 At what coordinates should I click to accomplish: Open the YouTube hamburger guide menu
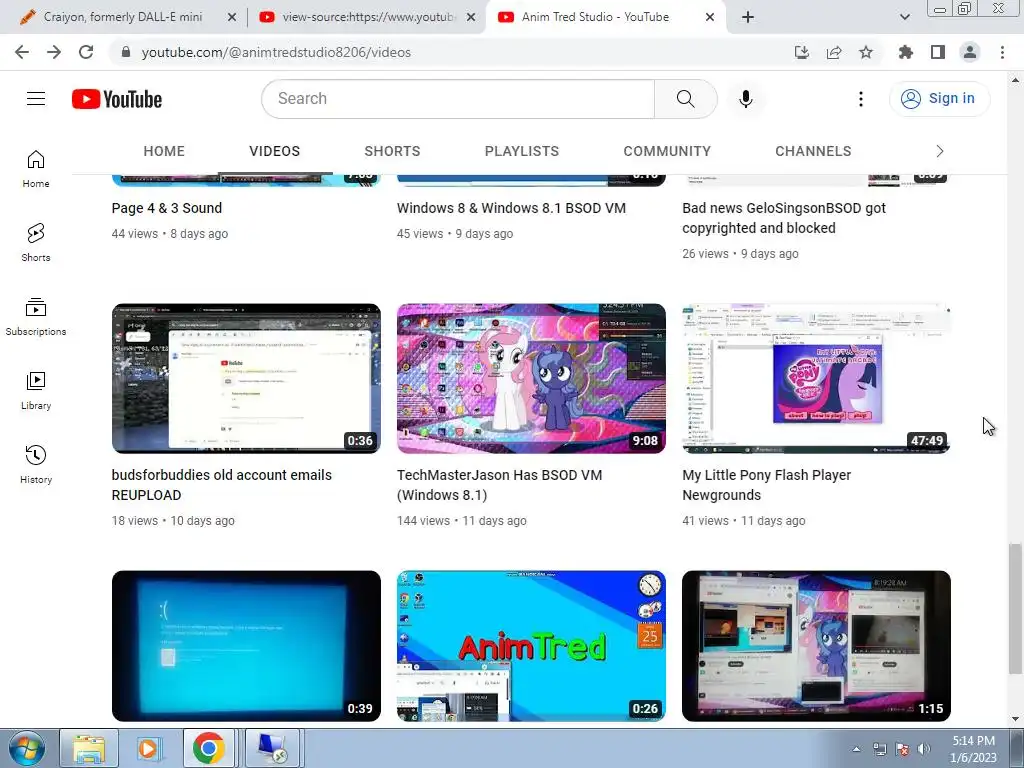pyautogui.click(x=36, y=99)
